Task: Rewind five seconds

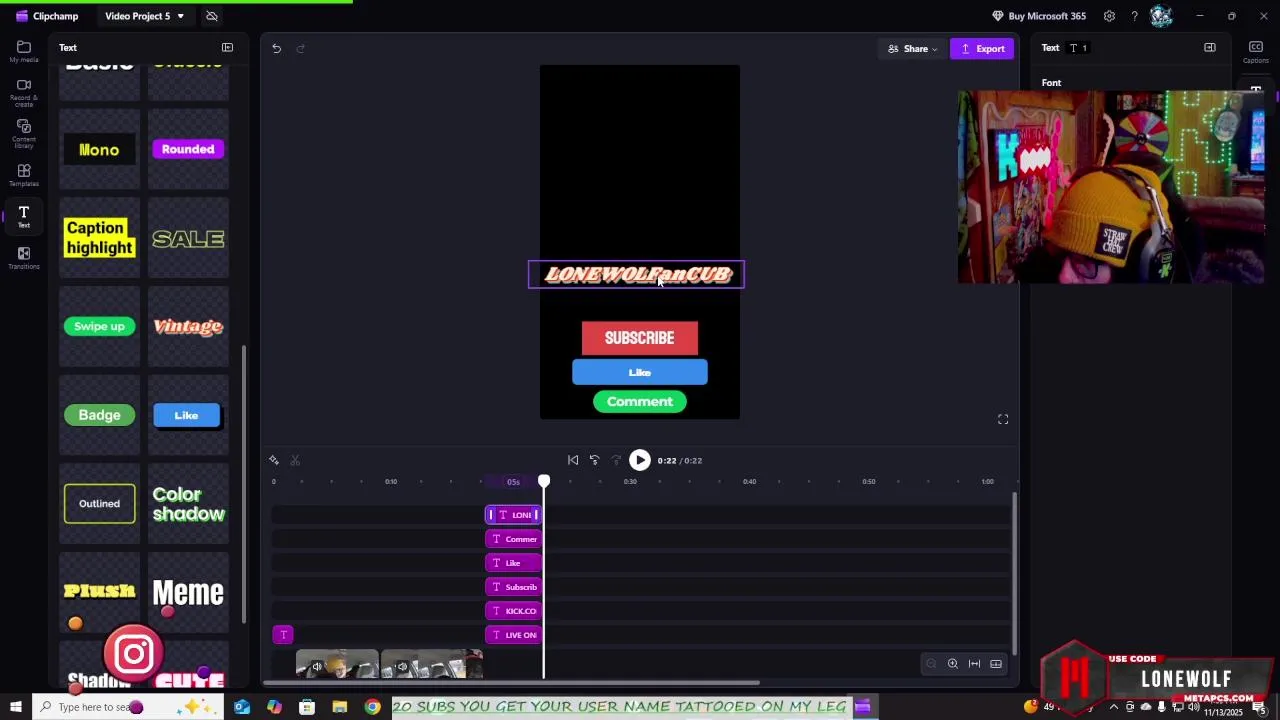Action: pos(594,460)
